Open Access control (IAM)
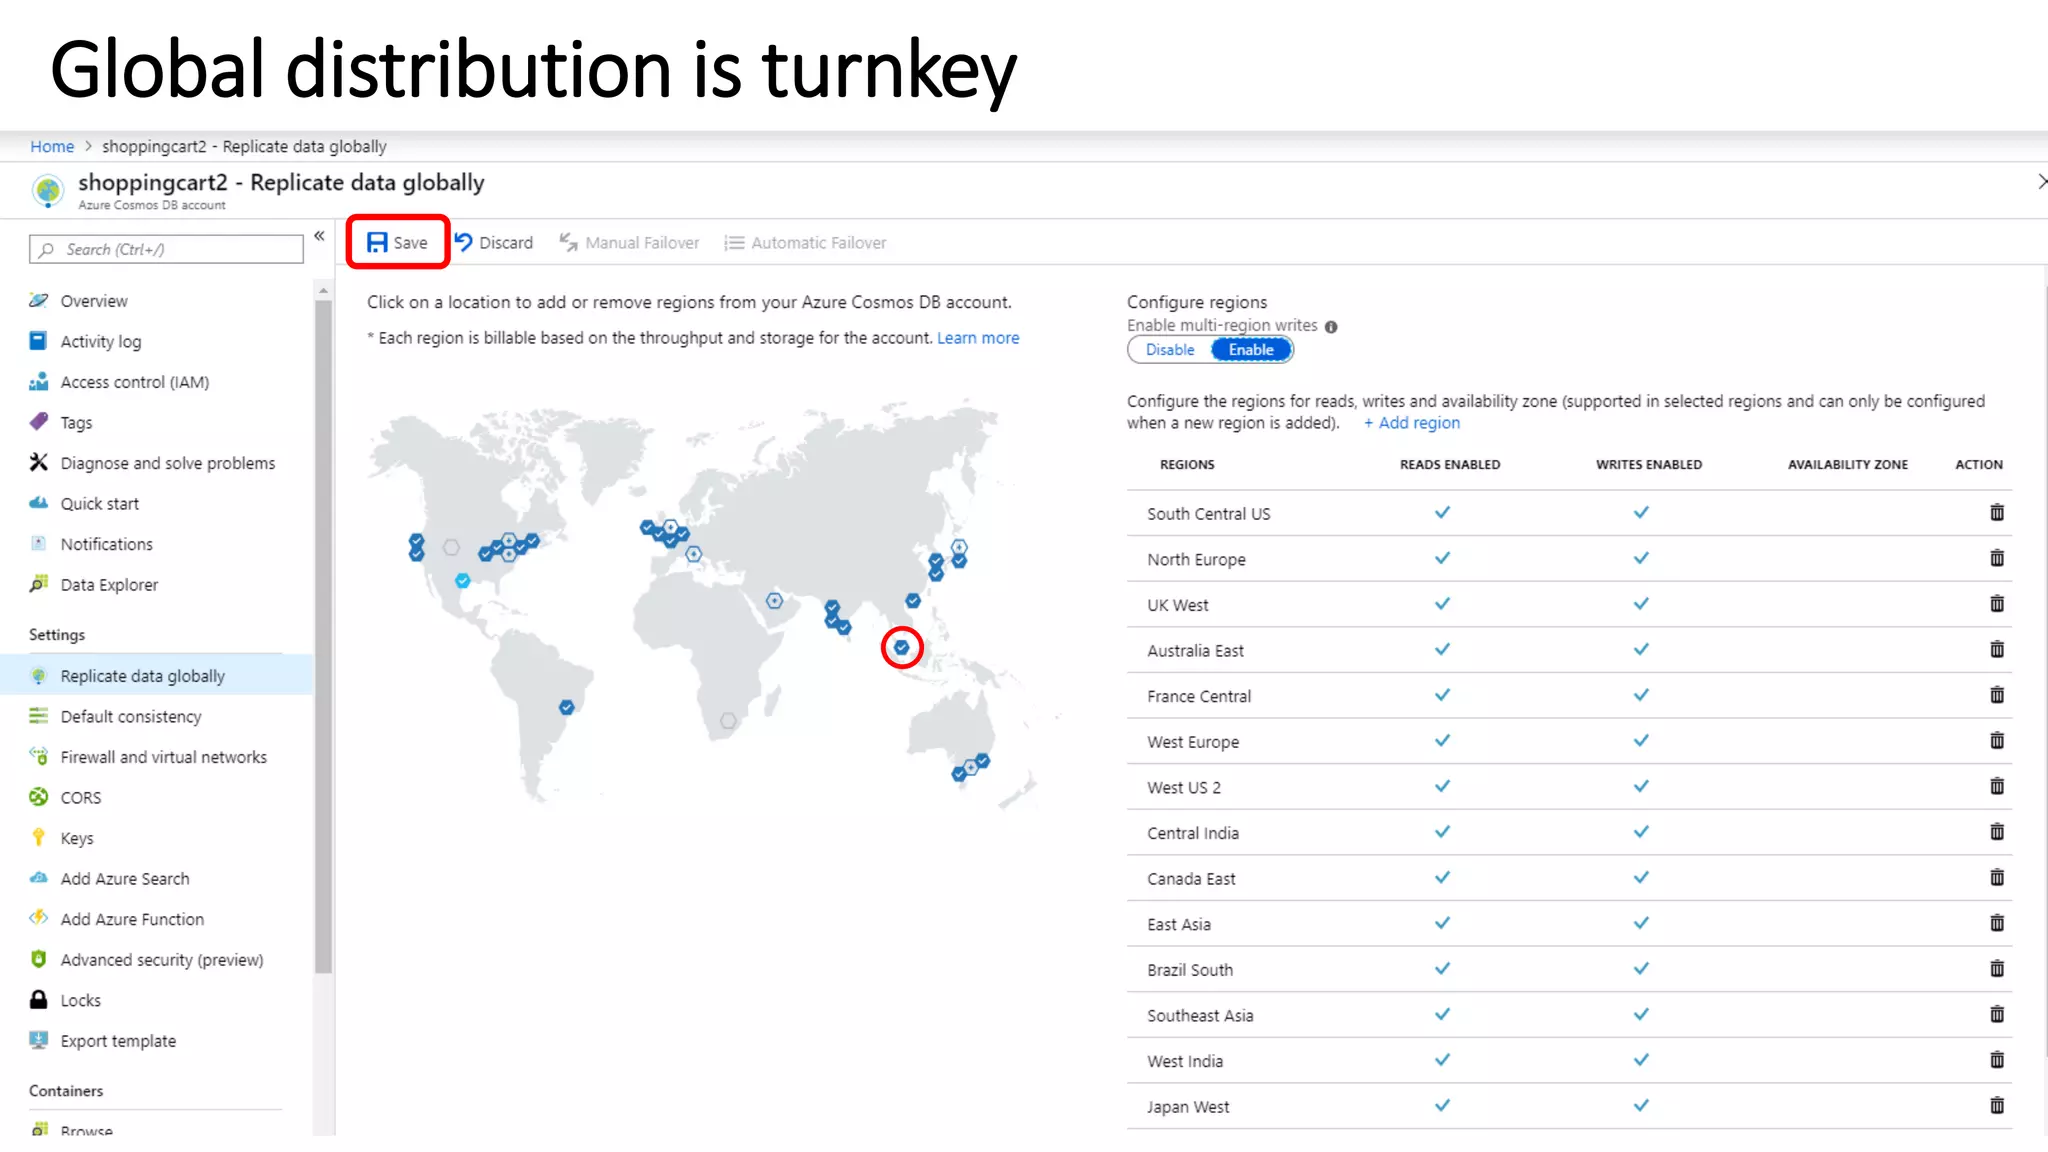 click(134, 382)
